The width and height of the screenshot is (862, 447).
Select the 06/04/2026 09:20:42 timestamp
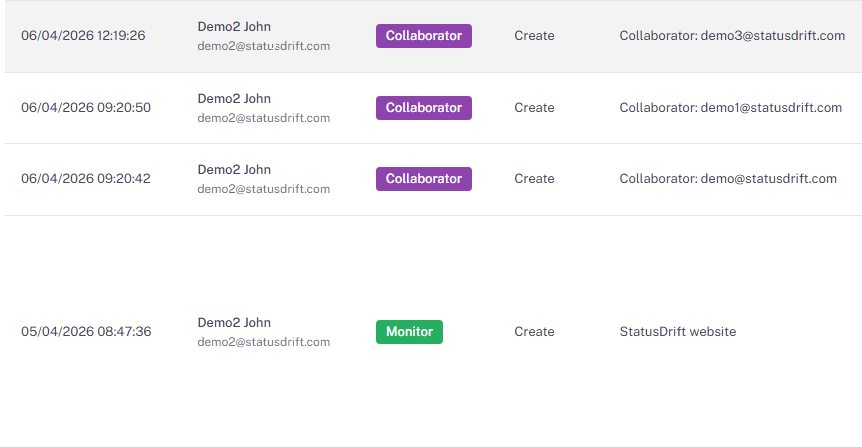pos(86,179)
